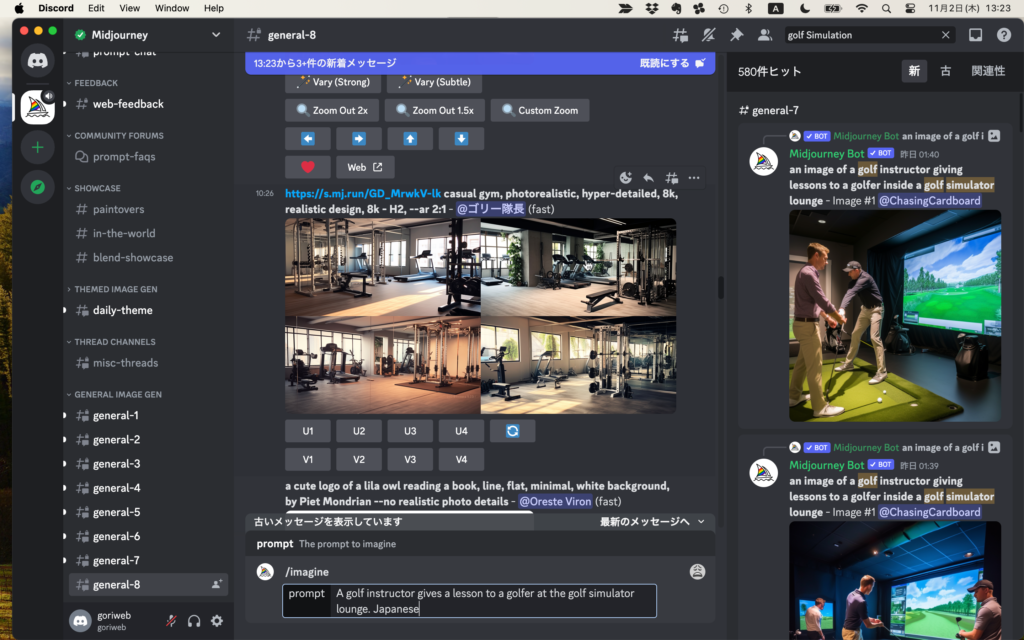Toggle microphone mute
The height and width of the screenshot is (640, 1024).
(171, 620)
